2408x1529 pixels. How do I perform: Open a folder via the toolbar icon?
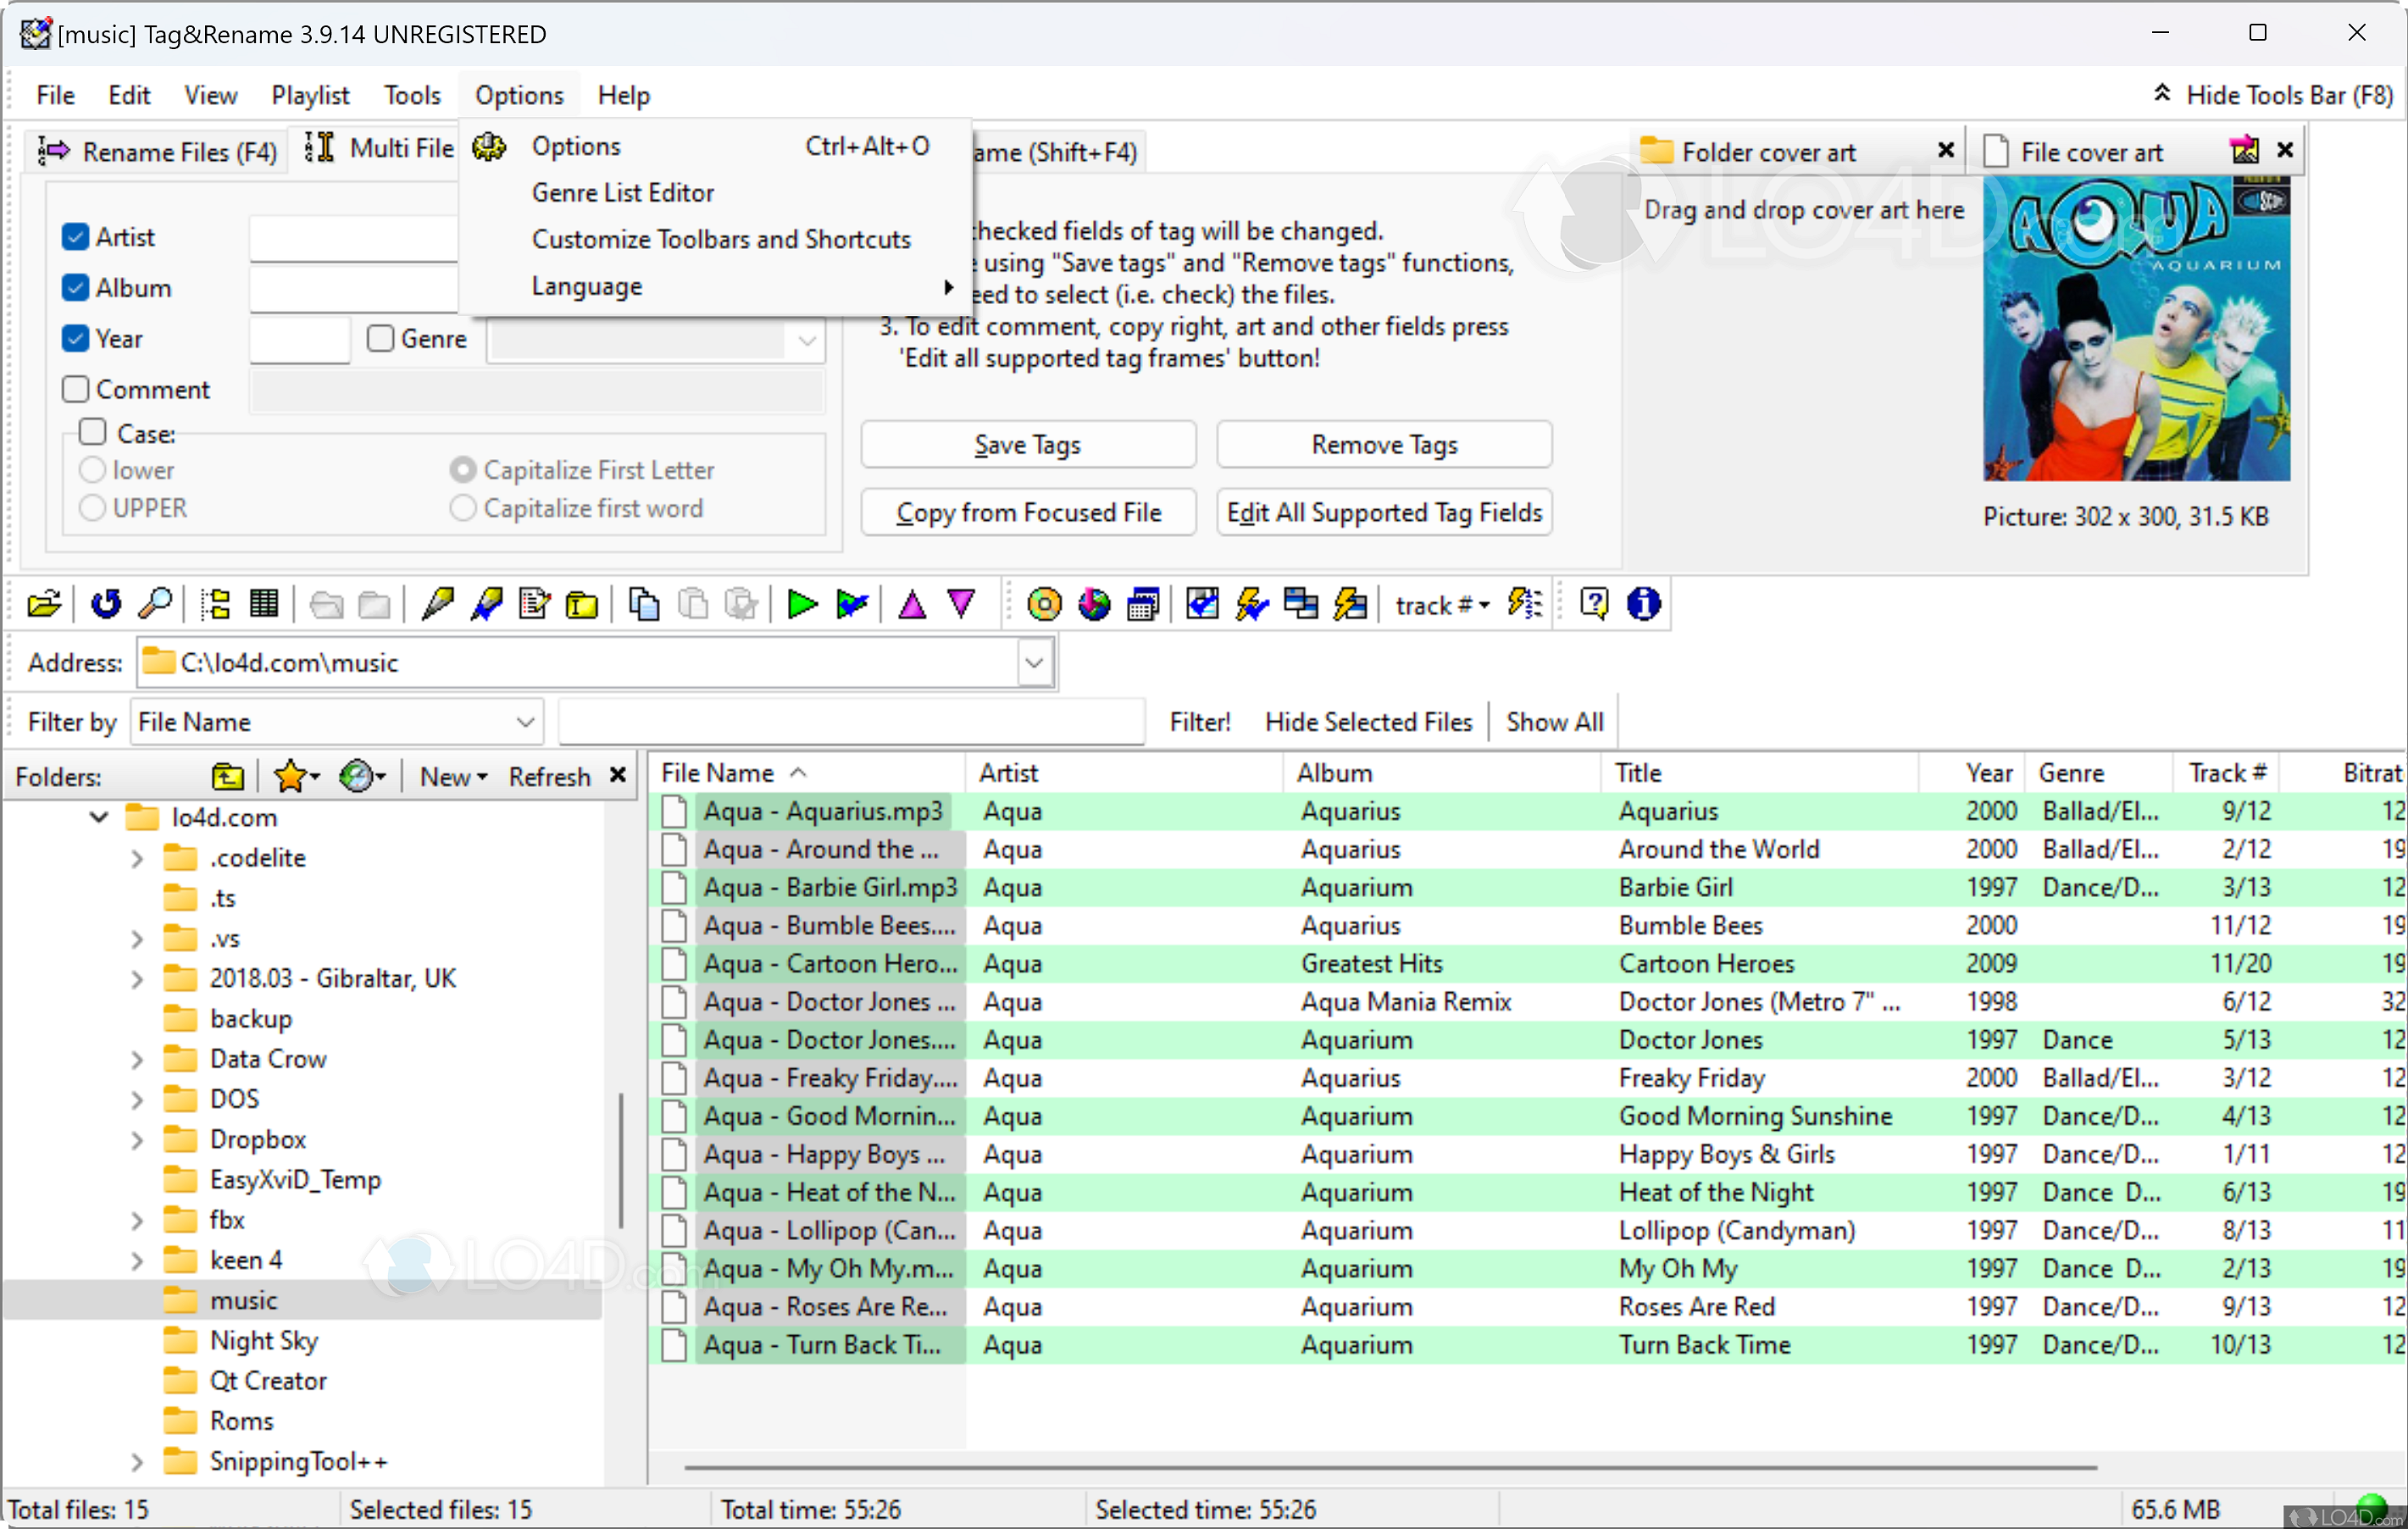coord(44,603)
